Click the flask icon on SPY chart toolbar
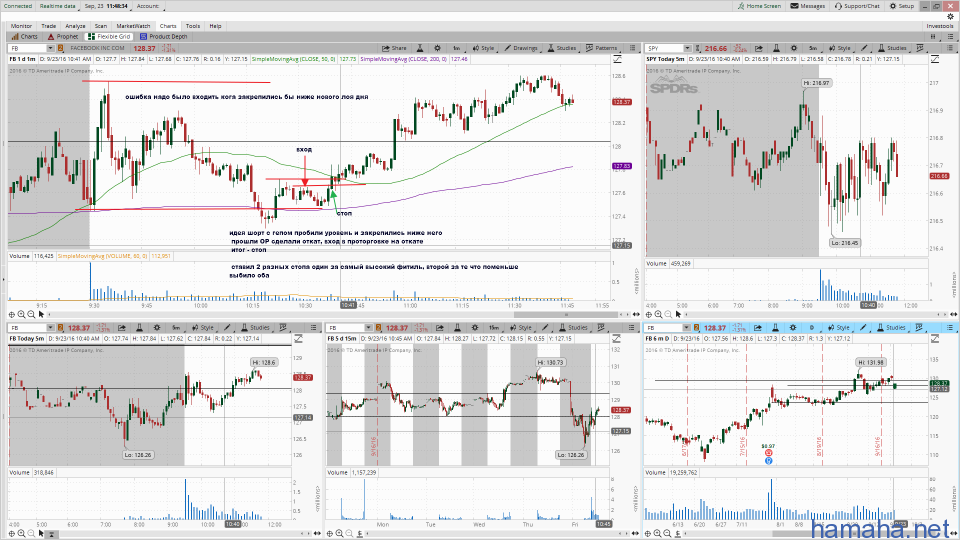Viewport: 960px width, 540px height. [776, 48]
